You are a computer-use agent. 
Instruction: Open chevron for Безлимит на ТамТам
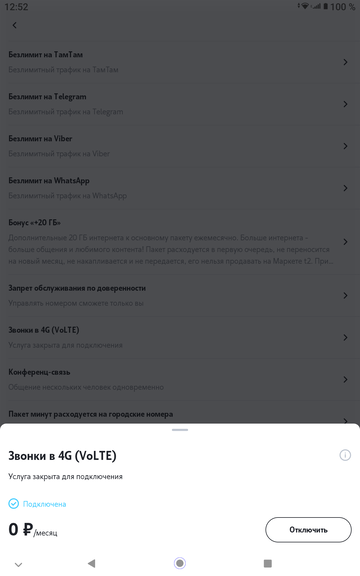point(345,62)
